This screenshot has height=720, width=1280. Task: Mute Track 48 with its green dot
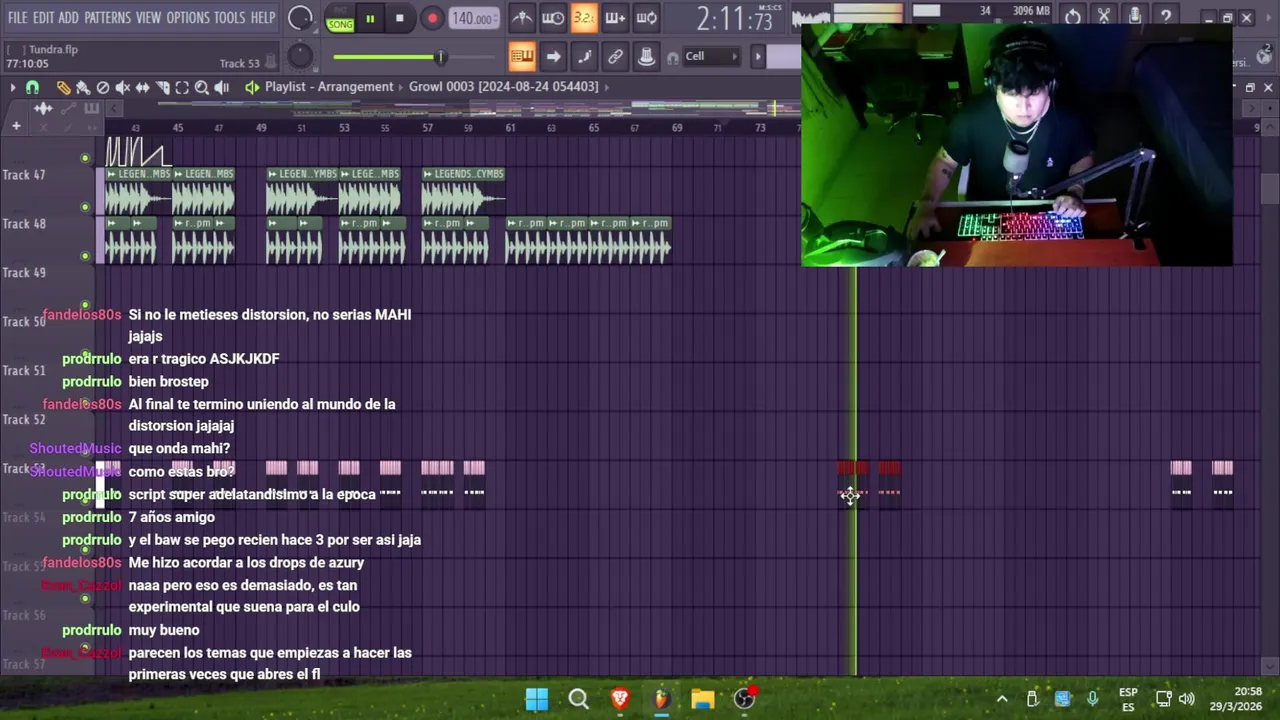(x=85, y=256)
